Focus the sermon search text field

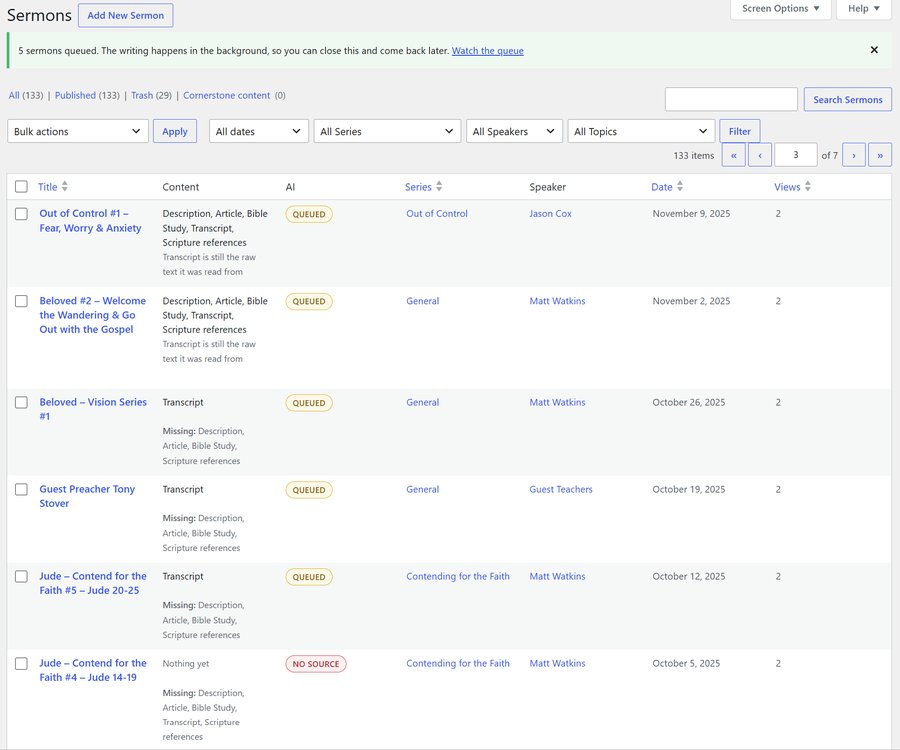click(x=731, y=99)
